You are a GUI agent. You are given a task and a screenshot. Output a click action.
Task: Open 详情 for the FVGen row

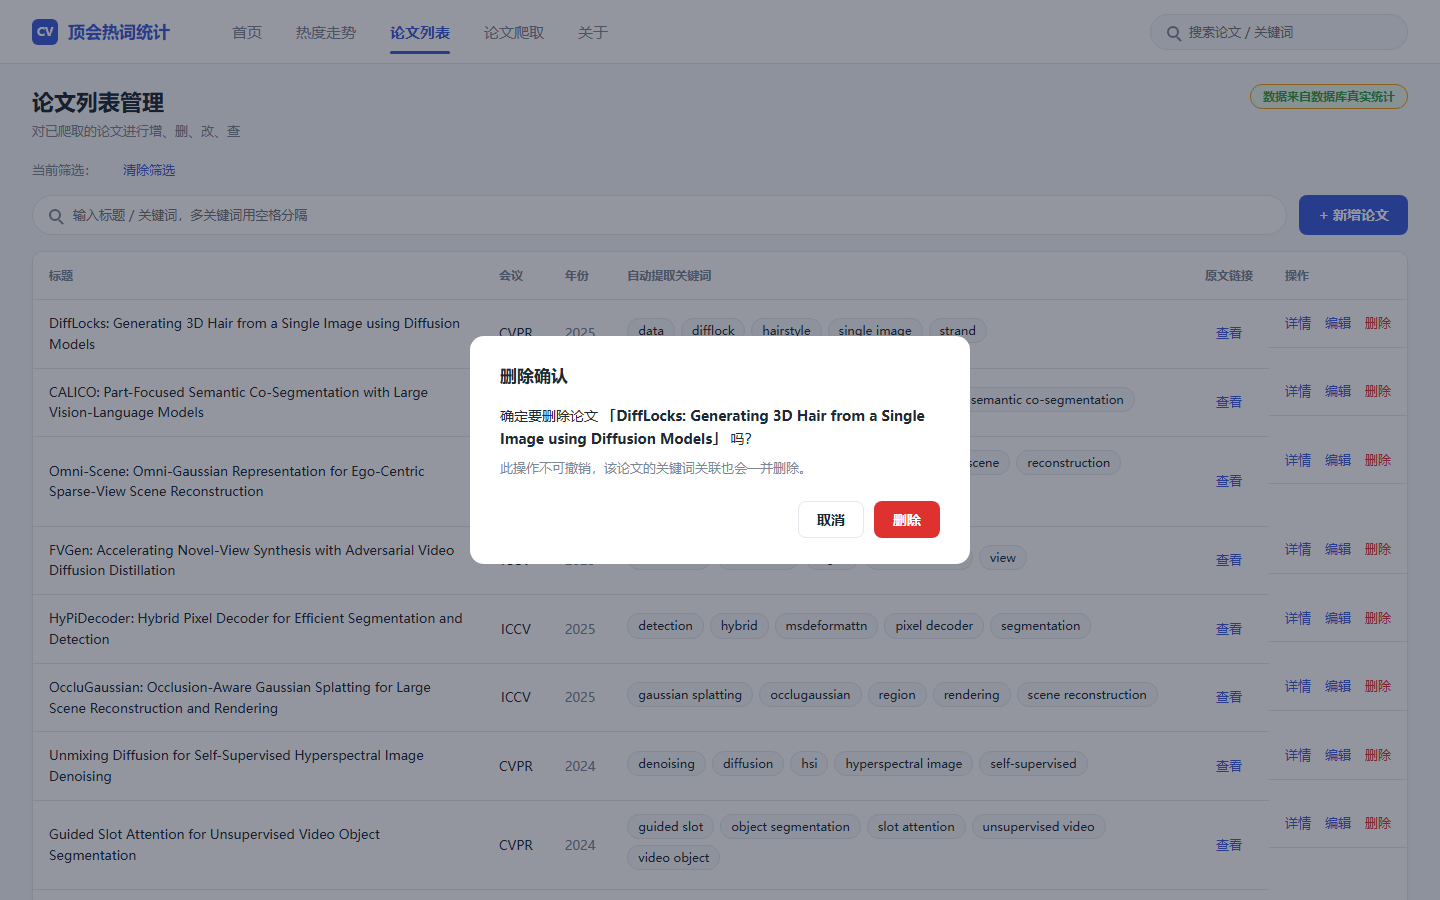click(1298, 549)
